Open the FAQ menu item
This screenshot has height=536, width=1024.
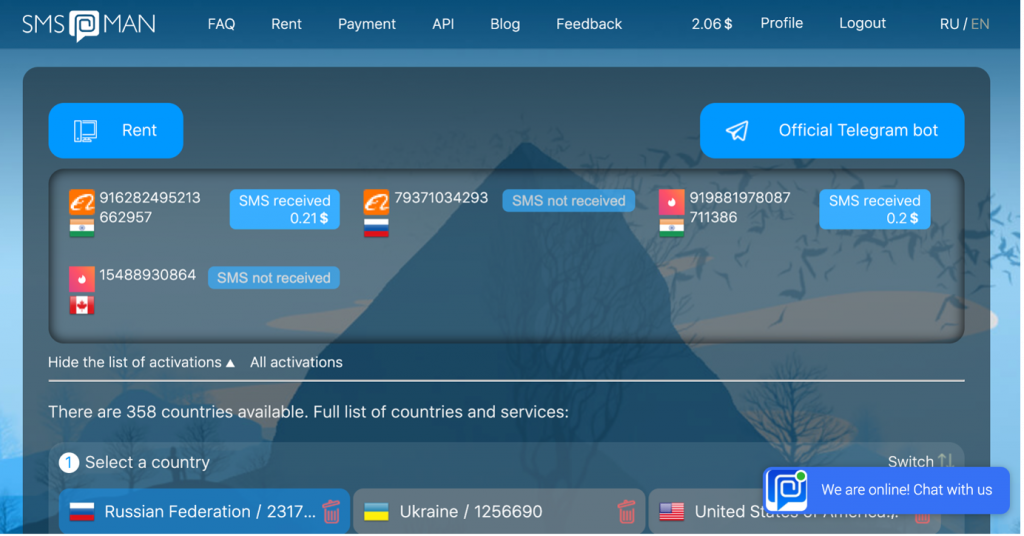[x=221, y=24]
